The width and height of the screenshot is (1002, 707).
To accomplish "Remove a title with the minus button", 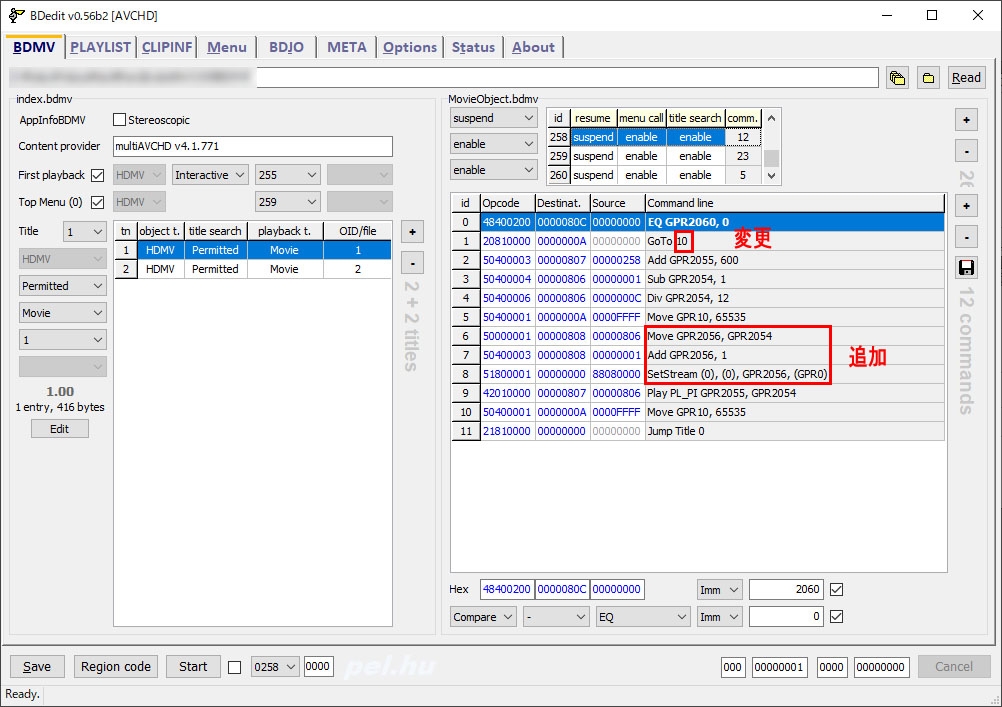I will (412, 262).
